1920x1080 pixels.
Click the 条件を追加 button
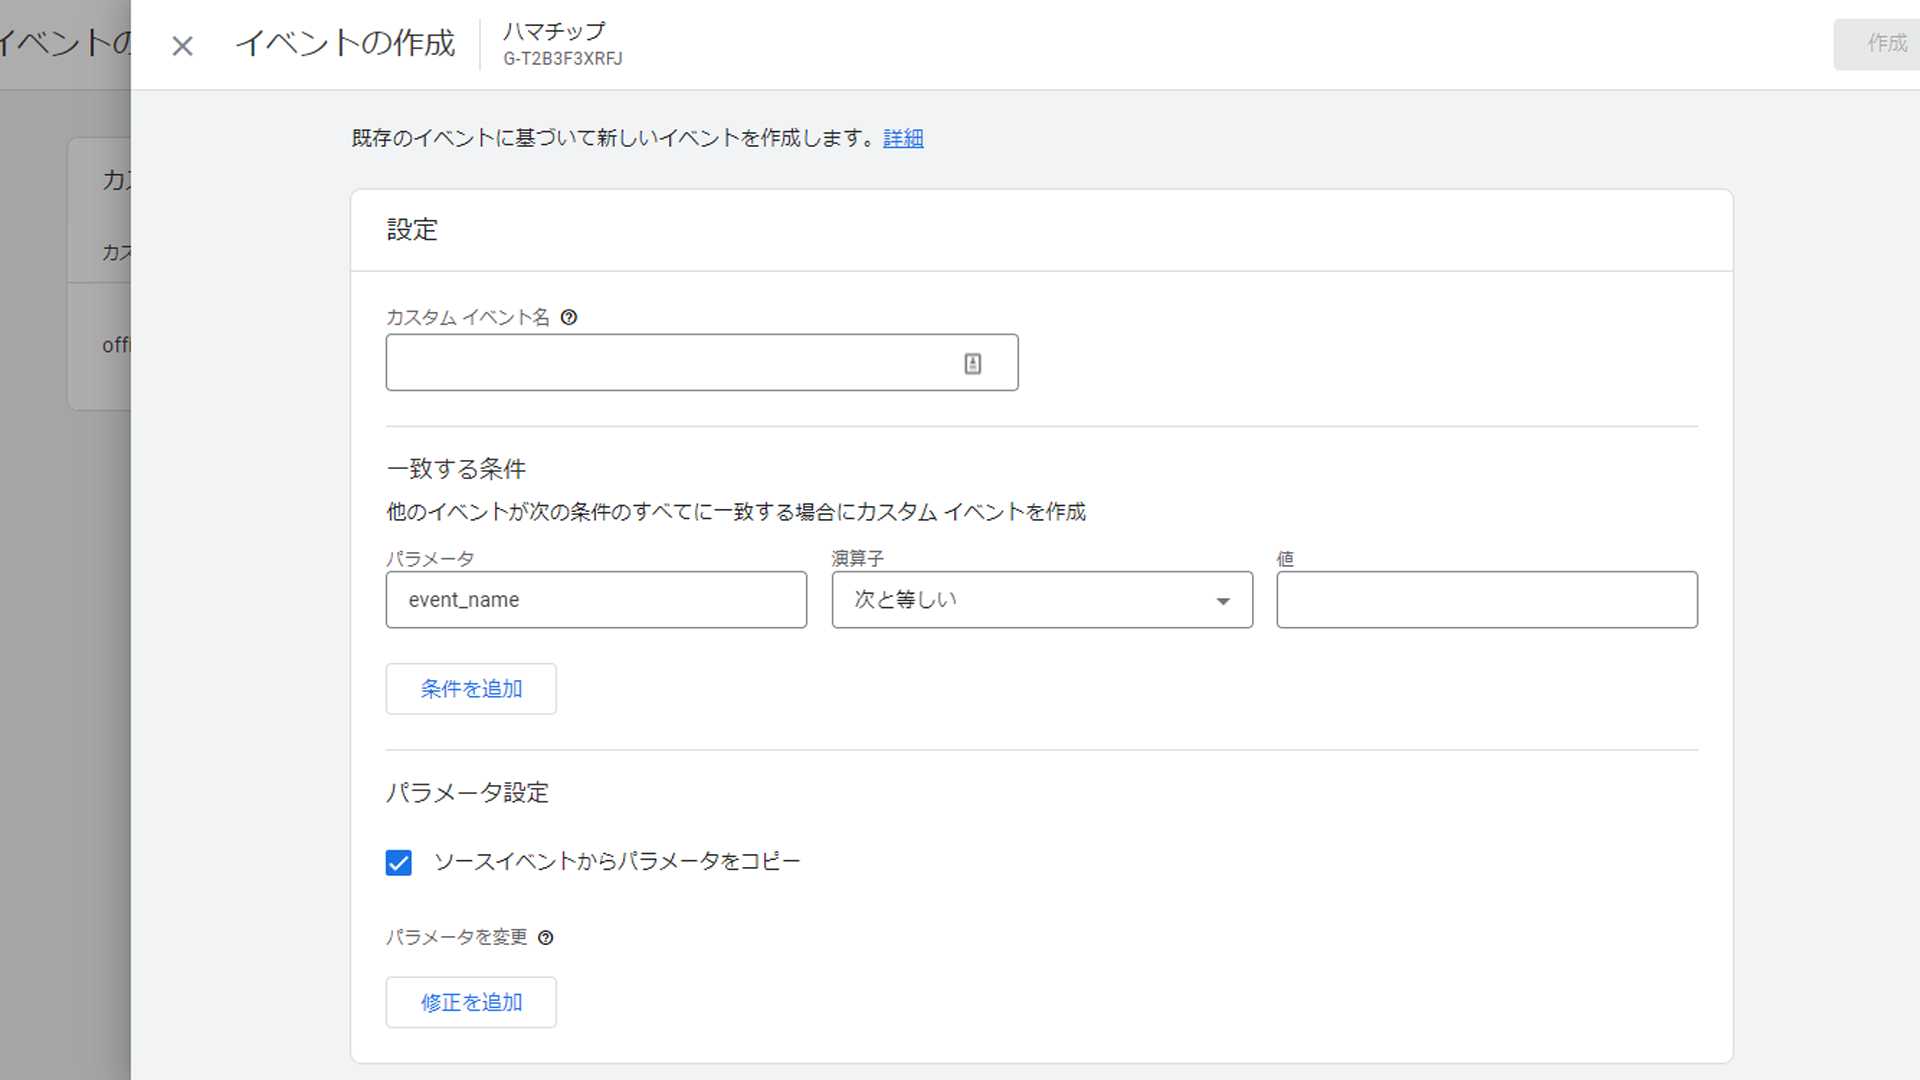pos(471,689)
